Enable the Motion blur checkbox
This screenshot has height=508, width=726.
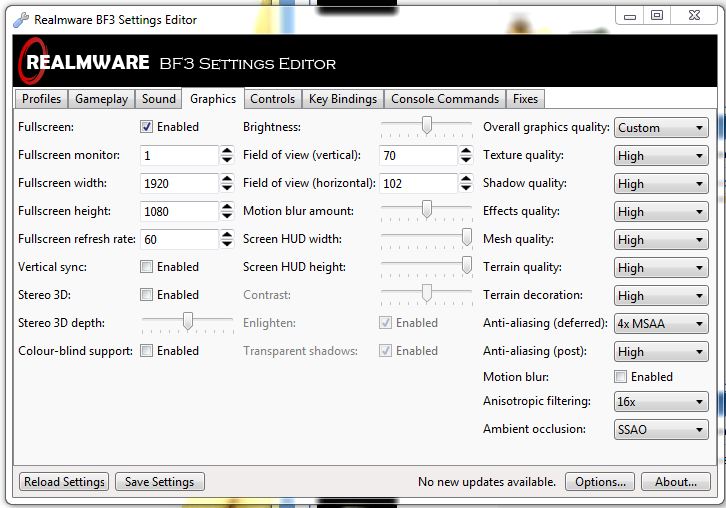coord(620,376)
